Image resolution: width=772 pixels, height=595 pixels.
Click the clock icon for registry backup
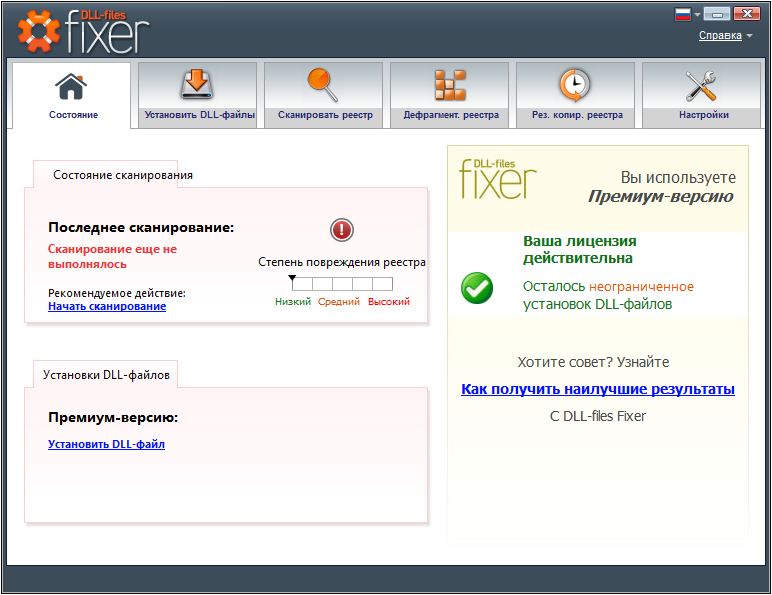point(575,85)
